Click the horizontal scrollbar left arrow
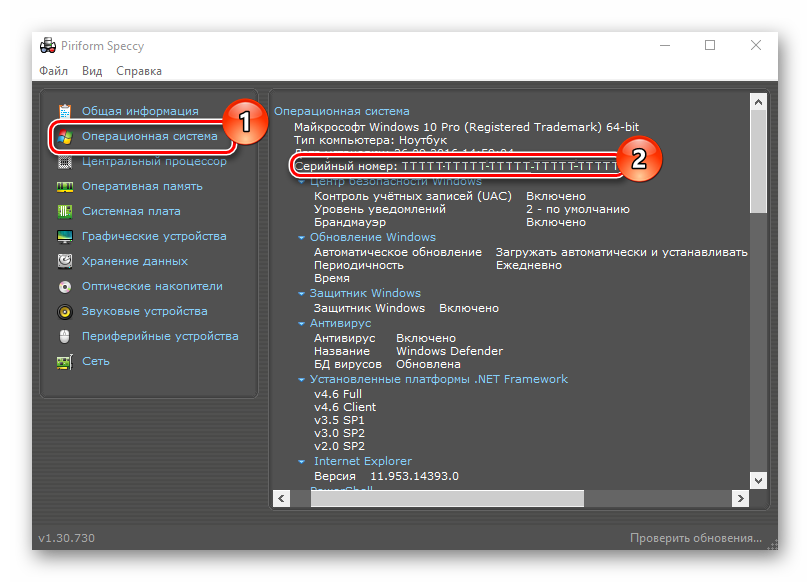Viewport: 810px width, 582px height. (x=281, y=498)
